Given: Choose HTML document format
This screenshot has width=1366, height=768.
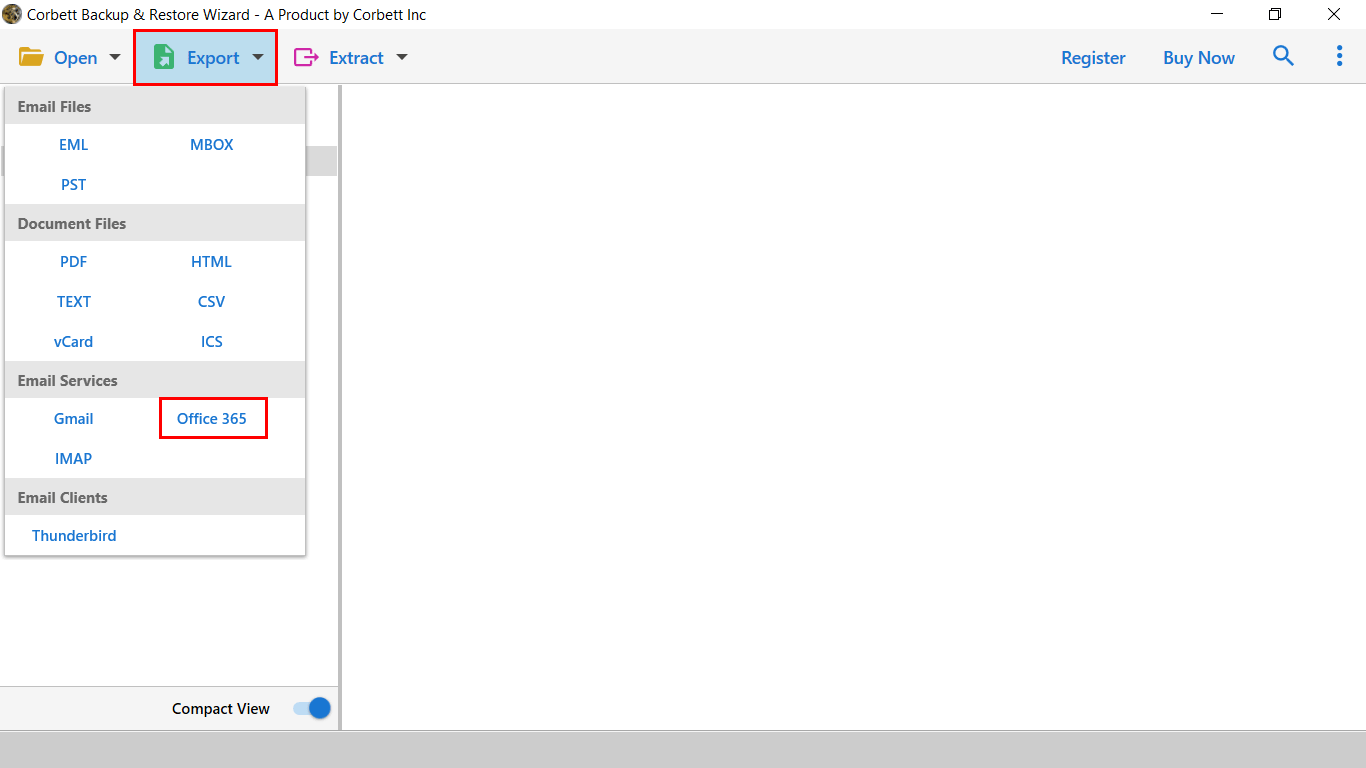Looking at the screenshot, I should click(212, 261).
